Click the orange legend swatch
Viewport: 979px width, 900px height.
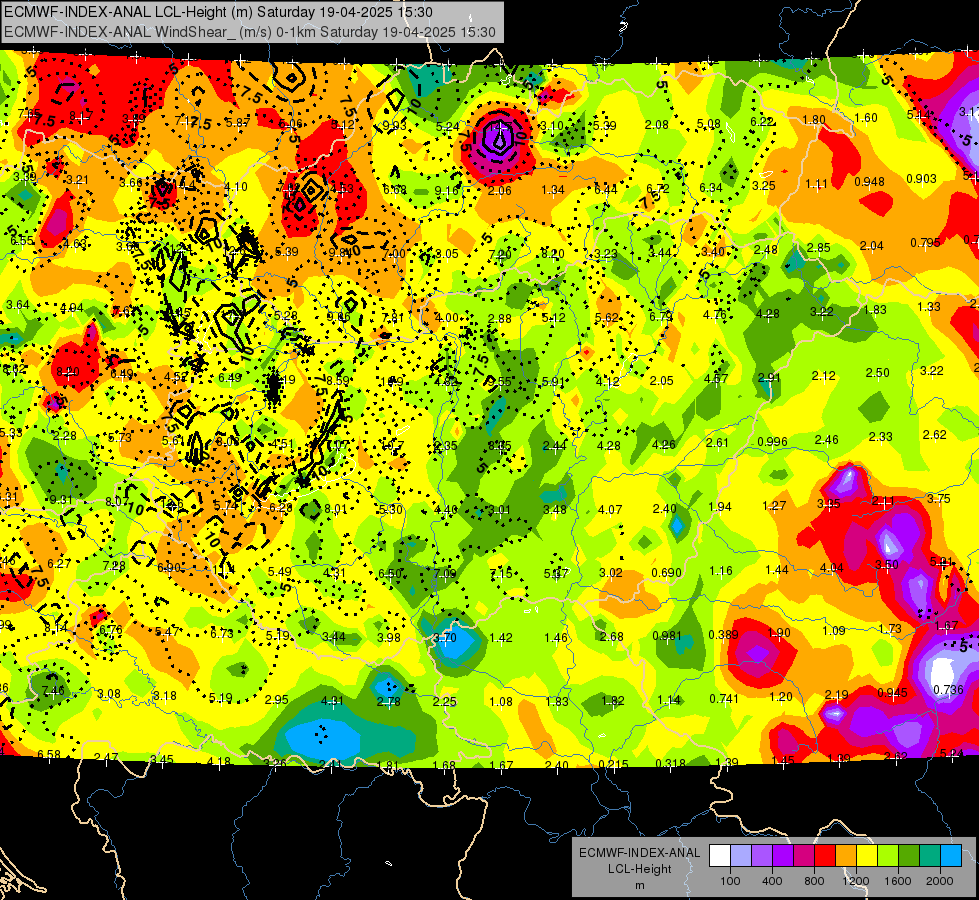pos(846,856)
